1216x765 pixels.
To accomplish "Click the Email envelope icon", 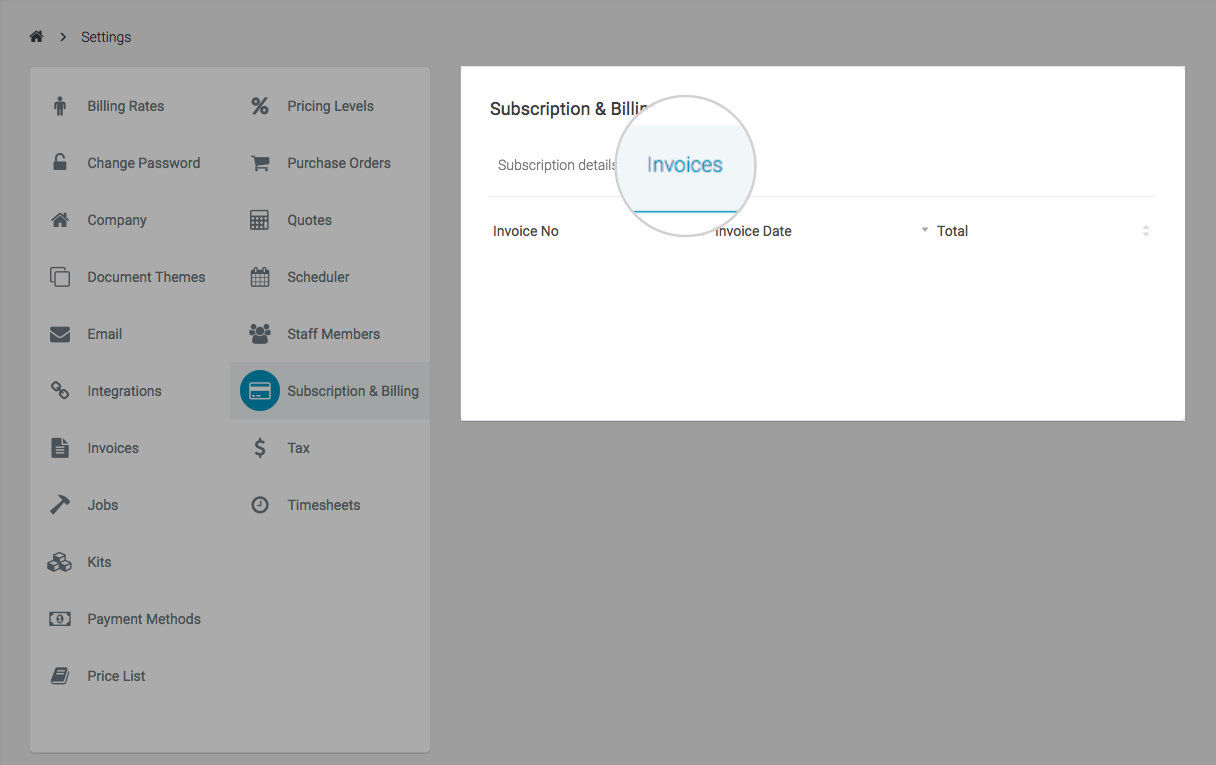I will coord(60,334).
